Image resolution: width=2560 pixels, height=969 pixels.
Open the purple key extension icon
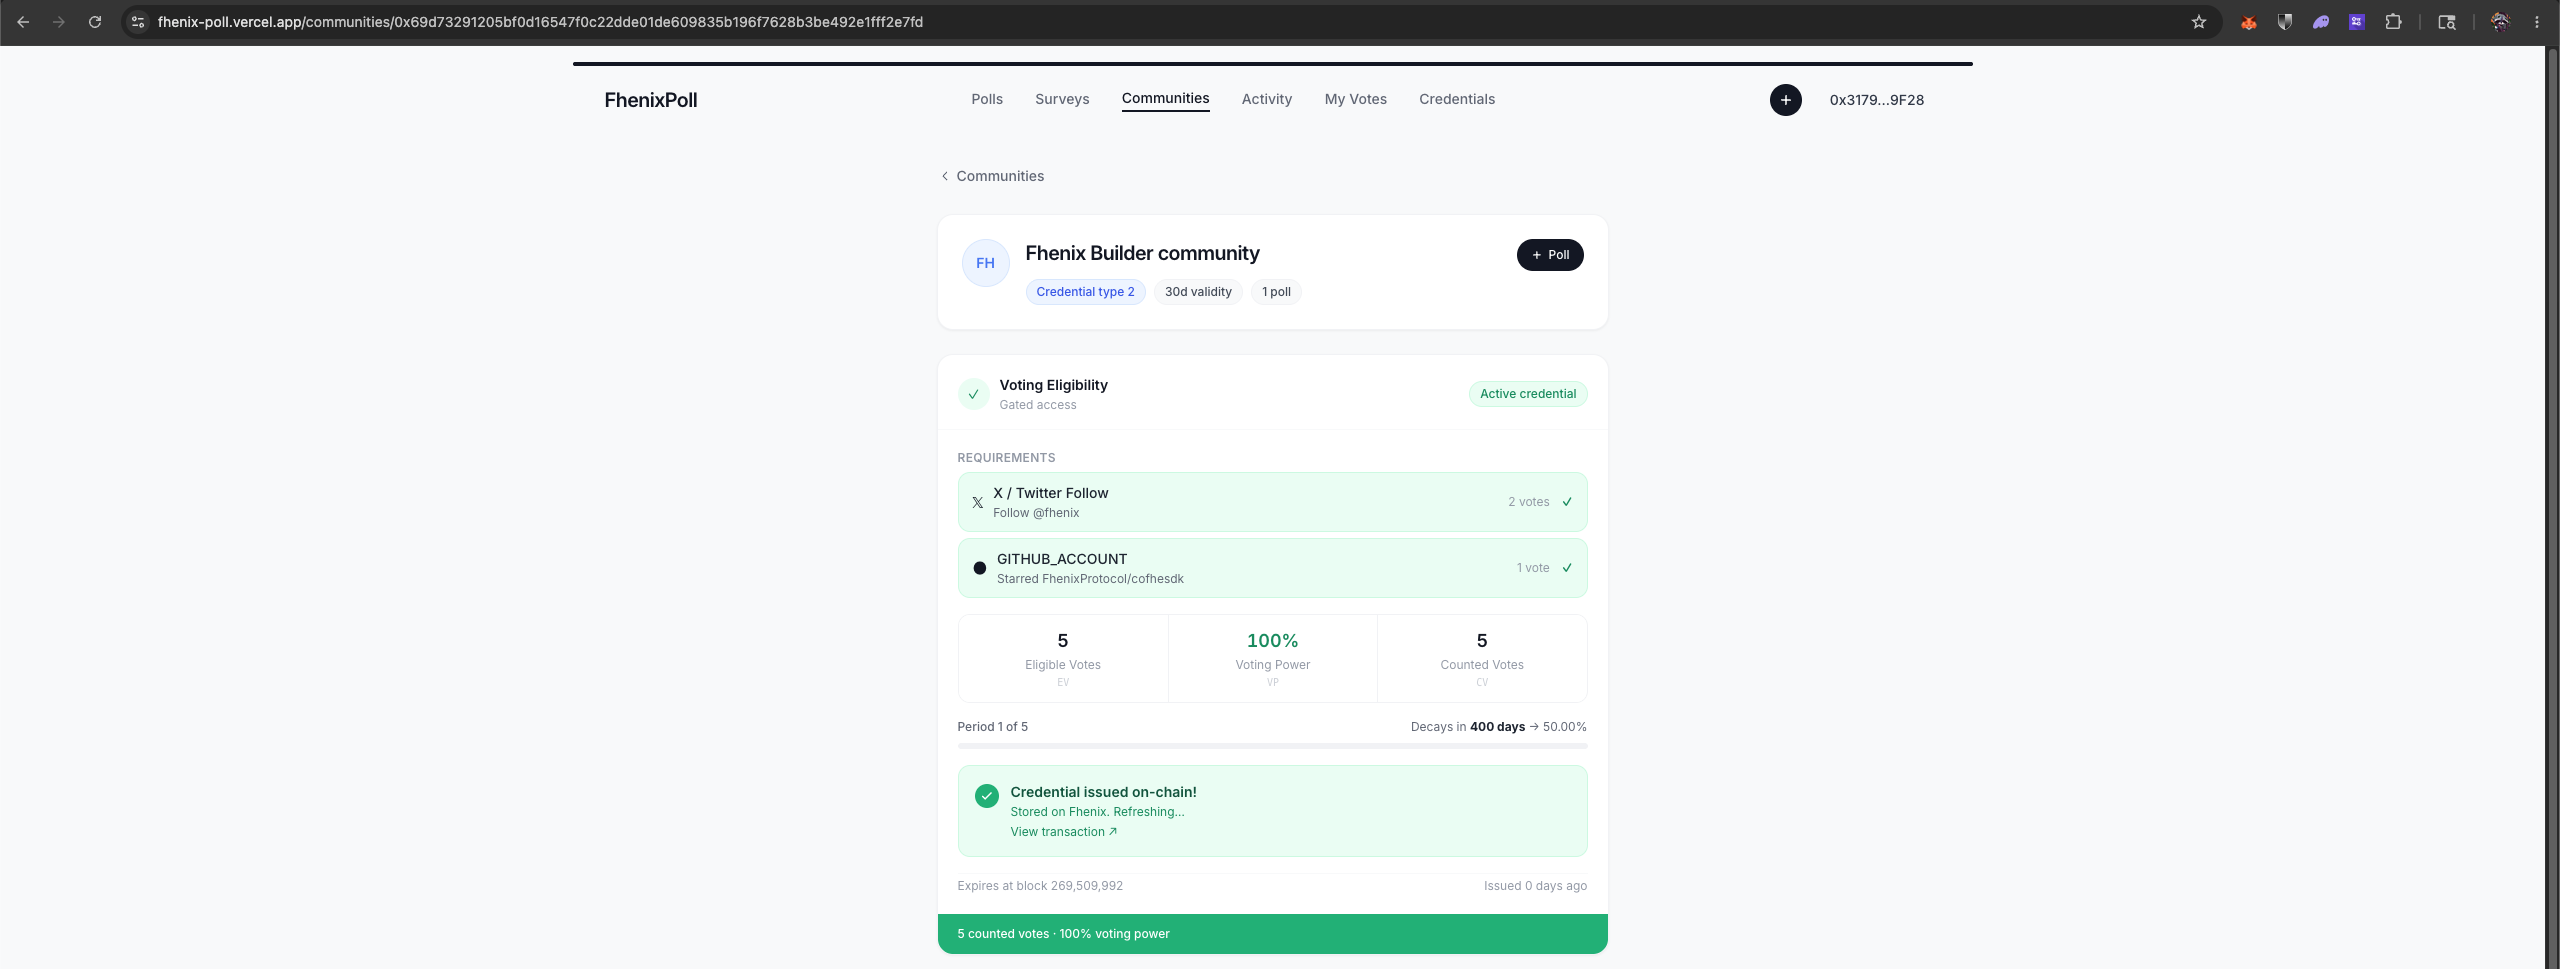pyautogui.click(x=2357, y=22)
